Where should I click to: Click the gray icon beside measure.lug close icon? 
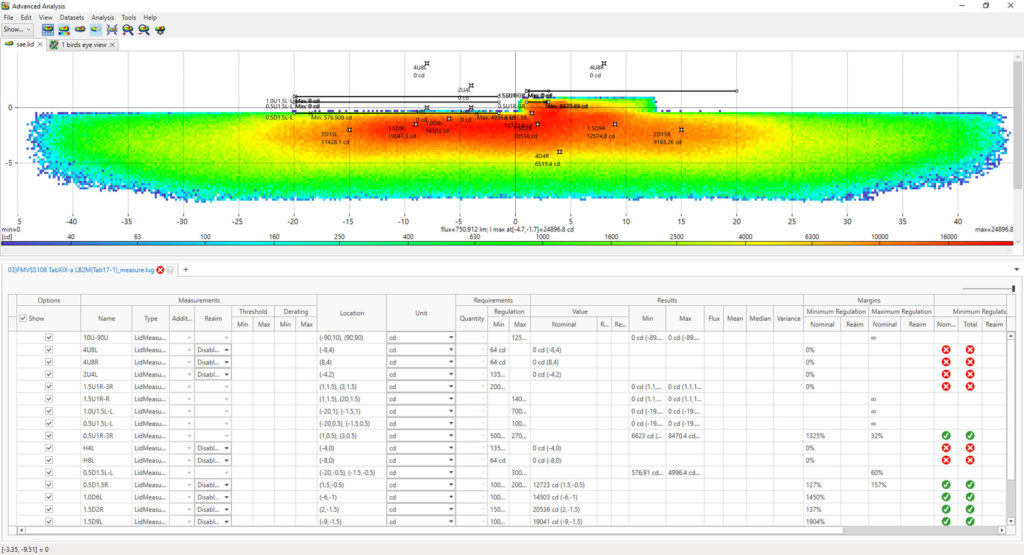coord(170,270)
